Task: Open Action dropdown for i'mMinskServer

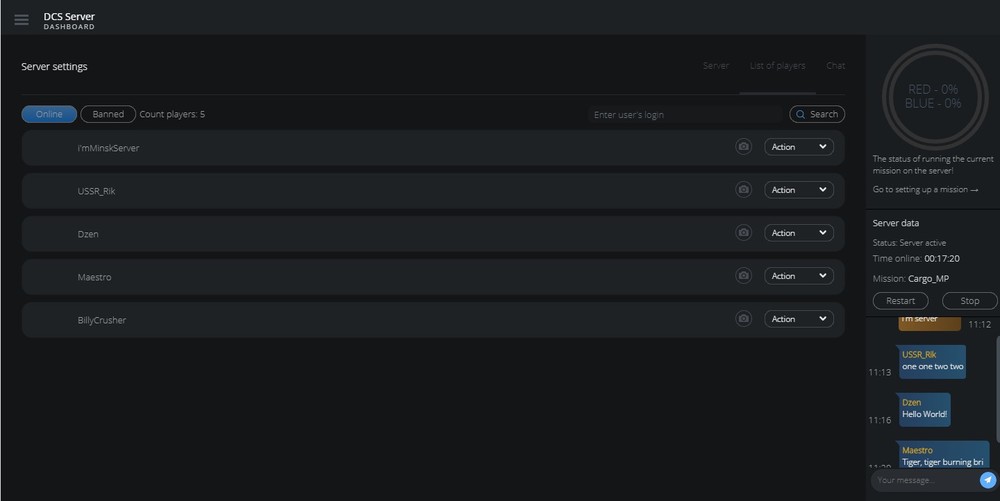Action: [x=799, y=147]
